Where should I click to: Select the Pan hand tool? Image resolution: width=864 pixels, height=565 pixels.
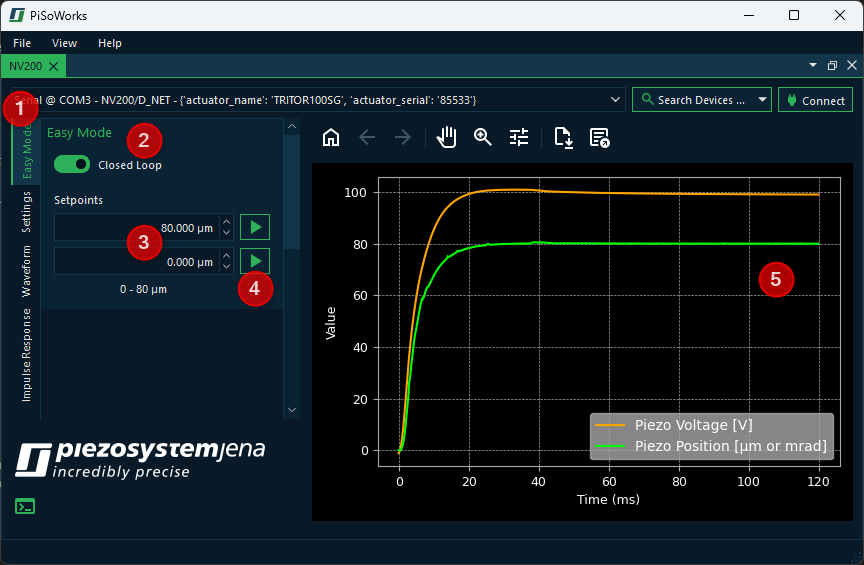tap(447, 138)
